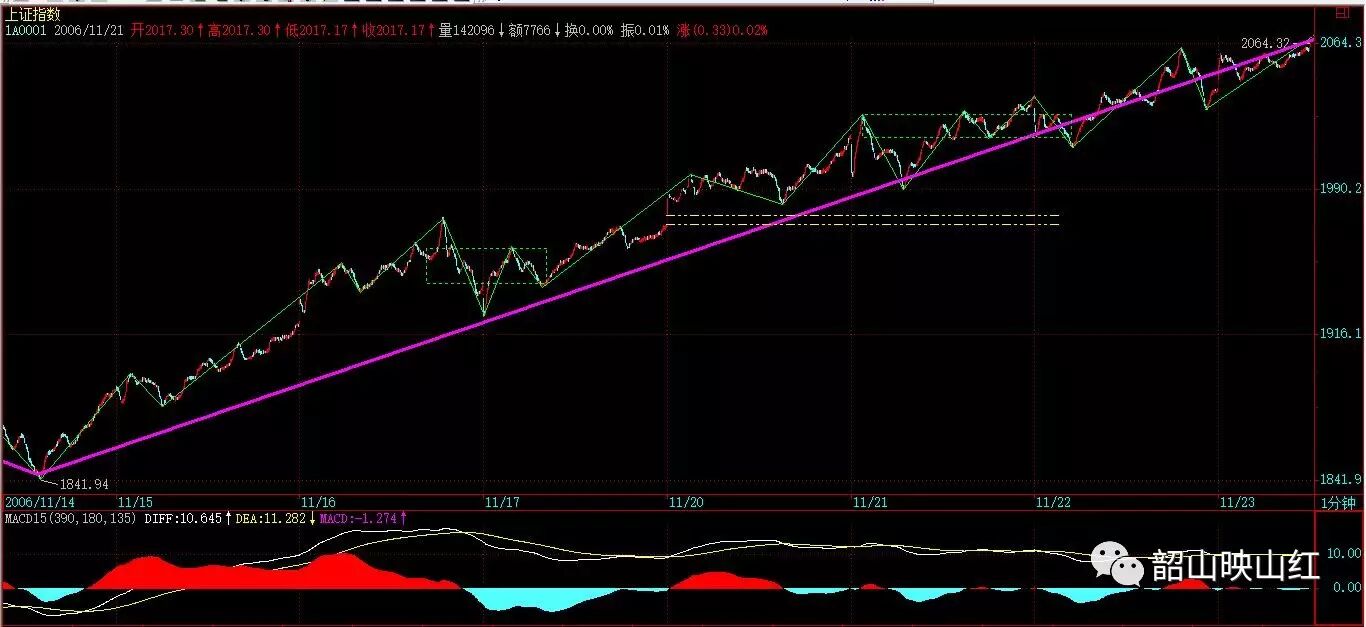Click the 11/22 date on the time axis
This screenshot has height=627, width=1366.
pos(1054,502)
